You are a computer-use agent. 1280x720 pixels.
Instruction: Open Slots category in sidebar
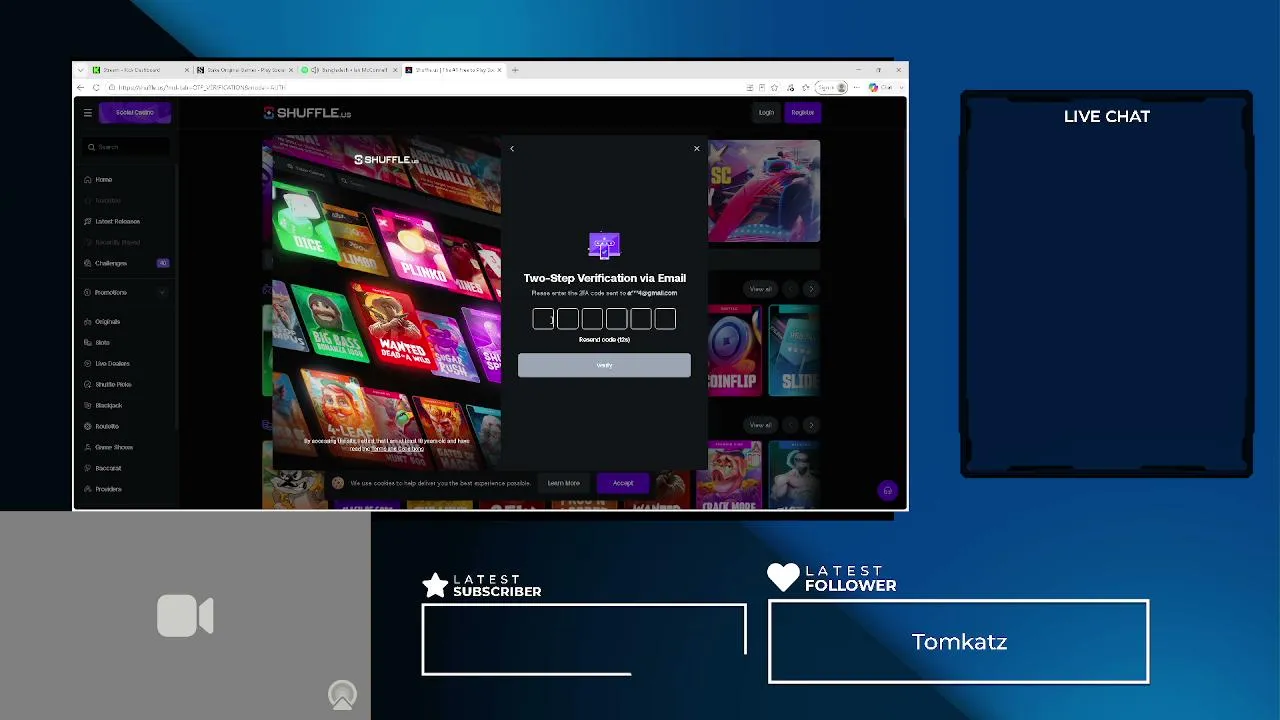[102, 343]
